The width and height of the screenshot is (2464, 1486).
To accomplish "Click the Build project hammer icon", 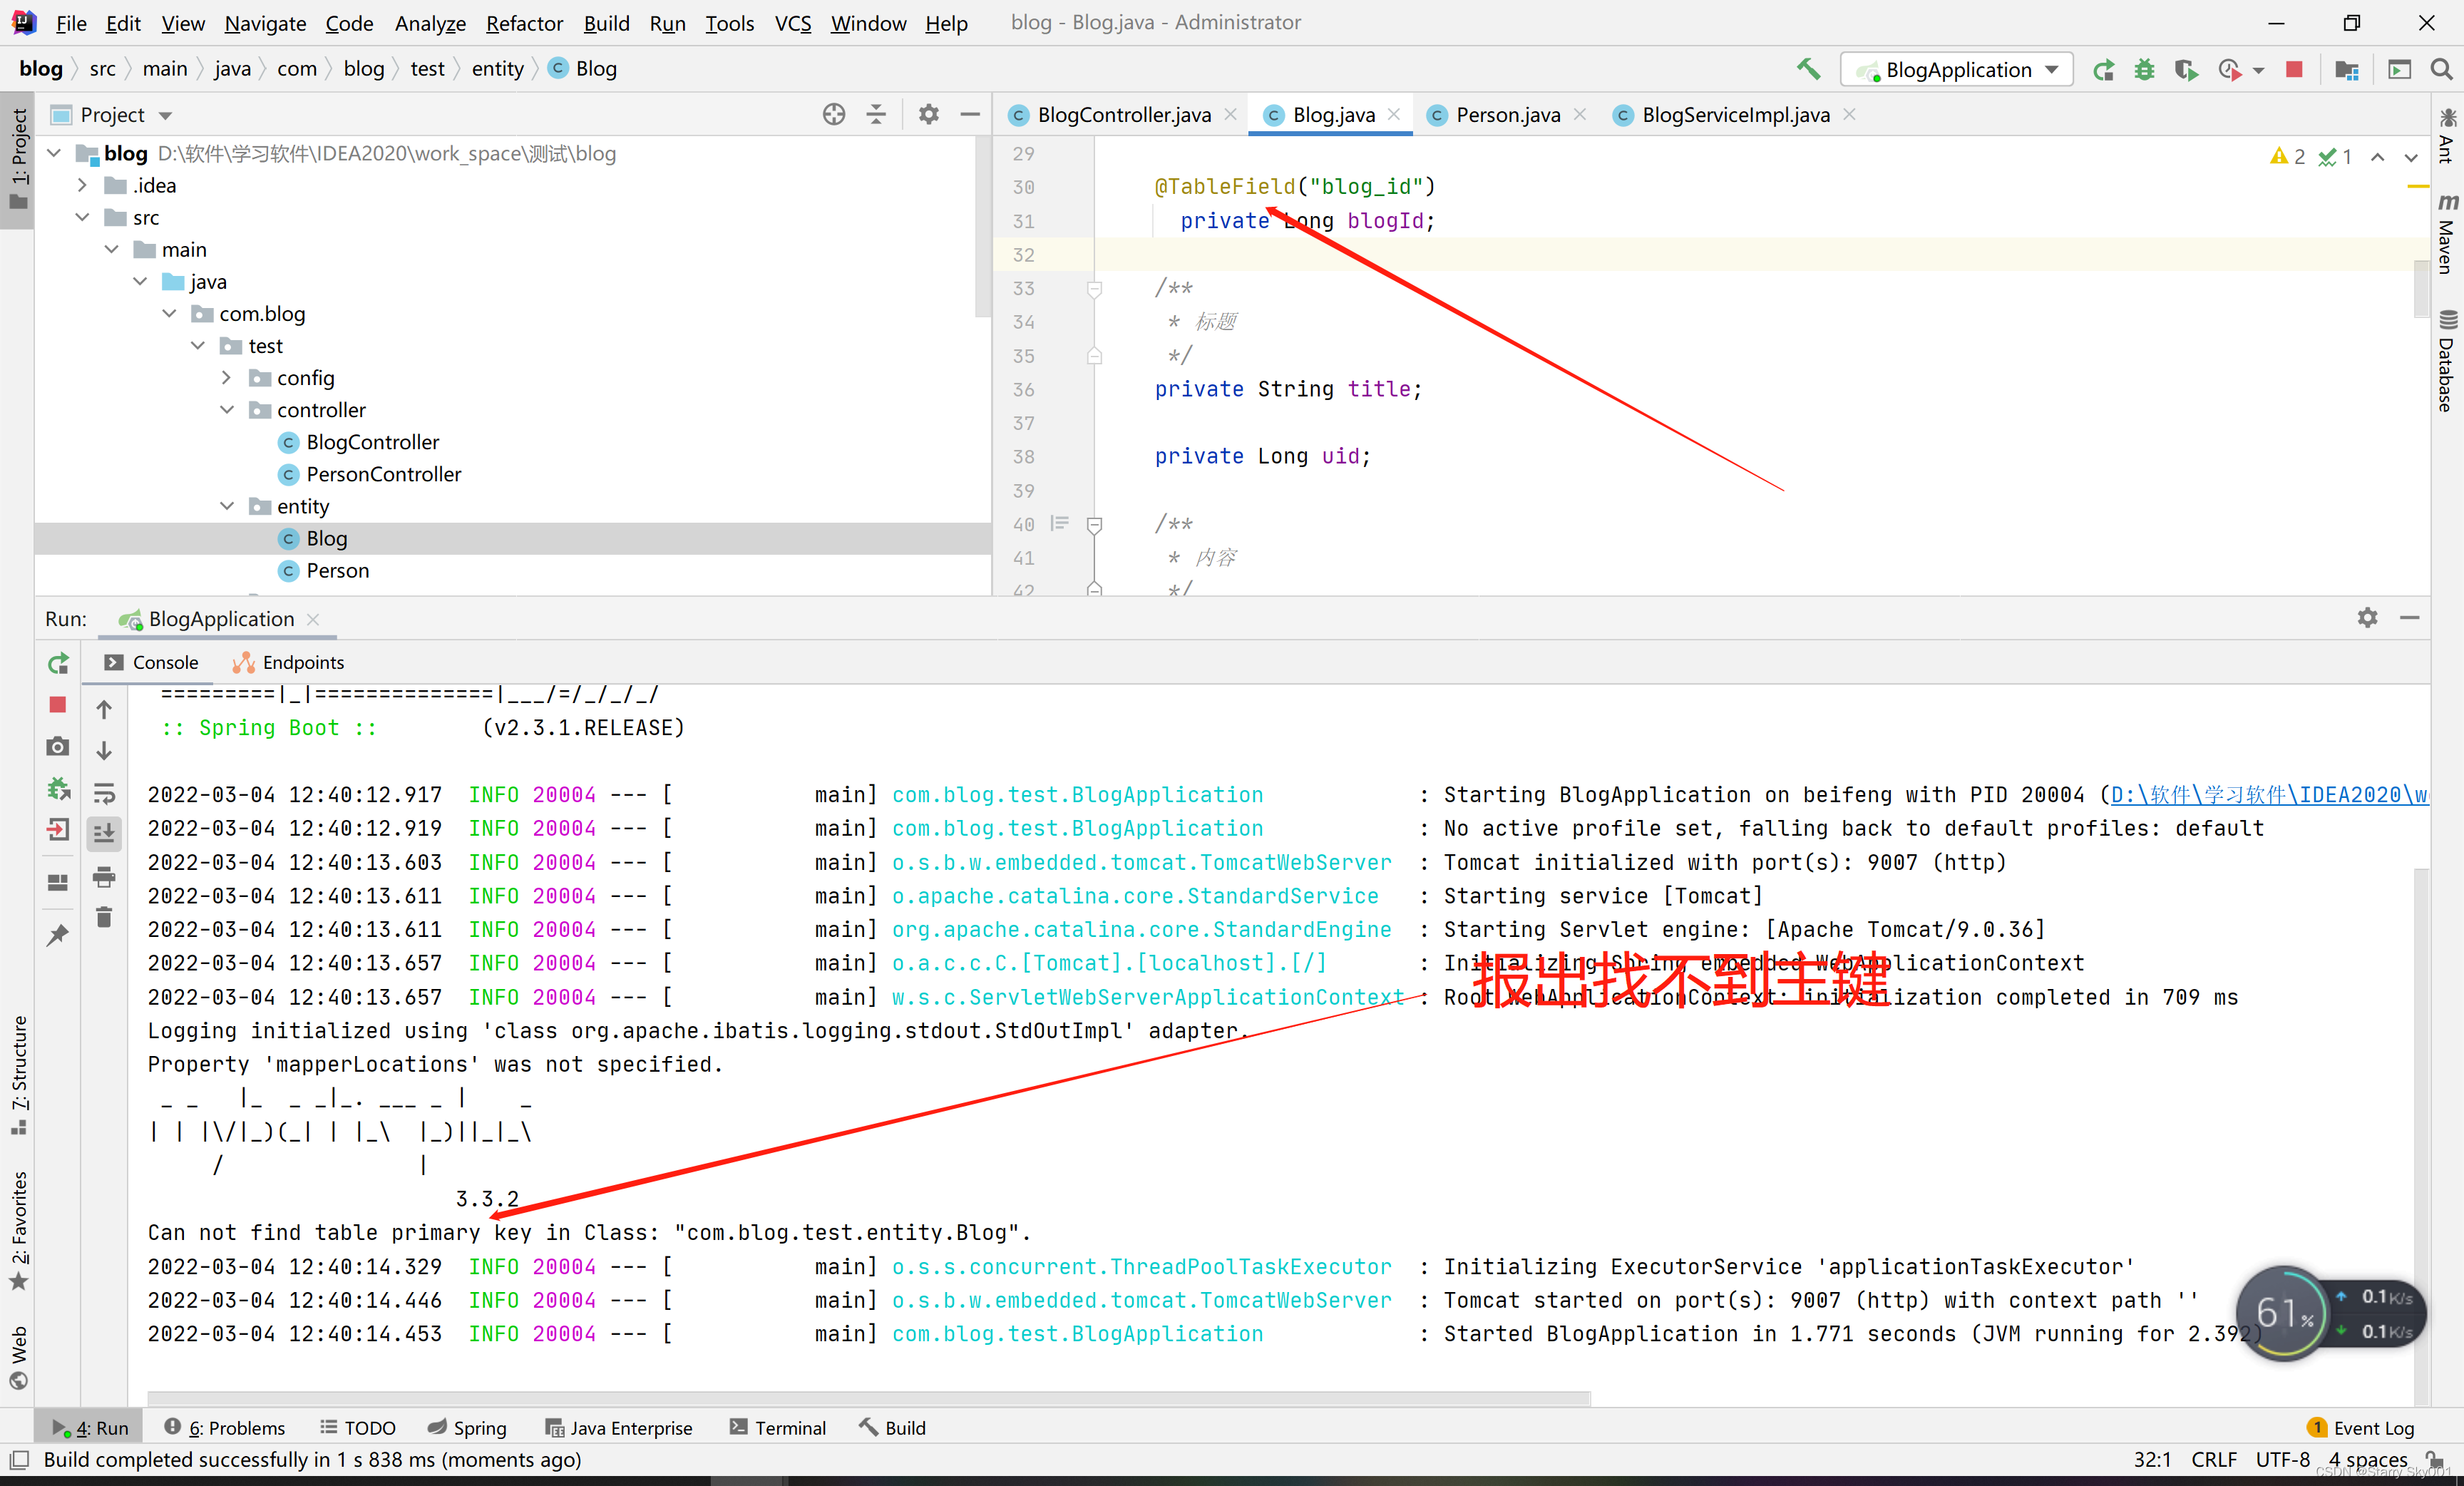I will pyautogui.click(x=1808, y=69).
